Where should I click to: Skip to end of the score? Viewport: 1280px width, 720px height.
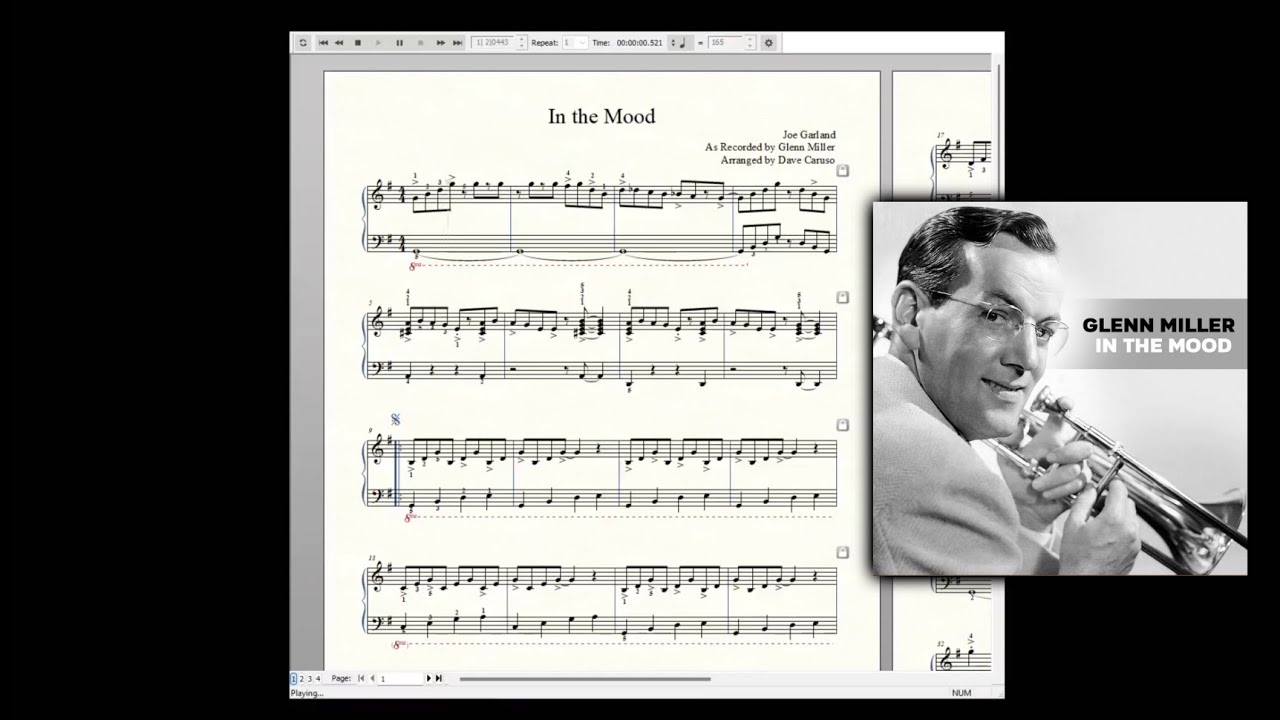pos(458,43)
